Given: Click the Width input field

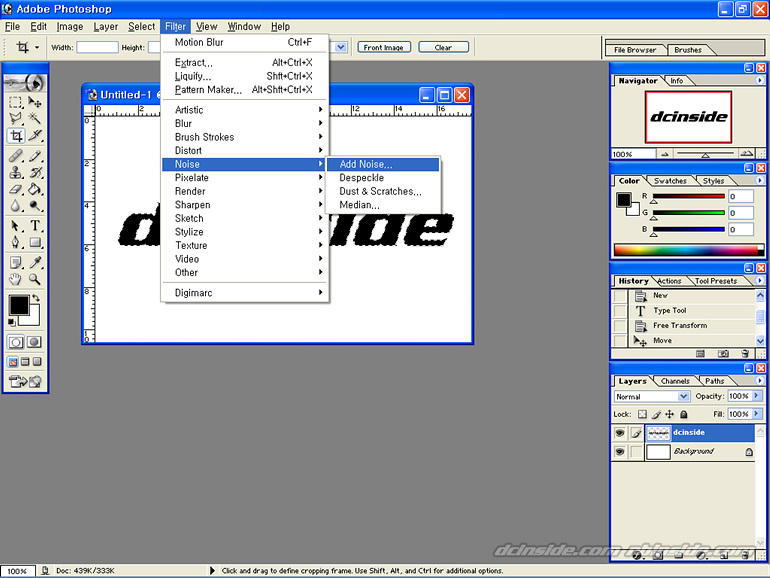Looking at the screenshot, I should [x=97, y=47].
